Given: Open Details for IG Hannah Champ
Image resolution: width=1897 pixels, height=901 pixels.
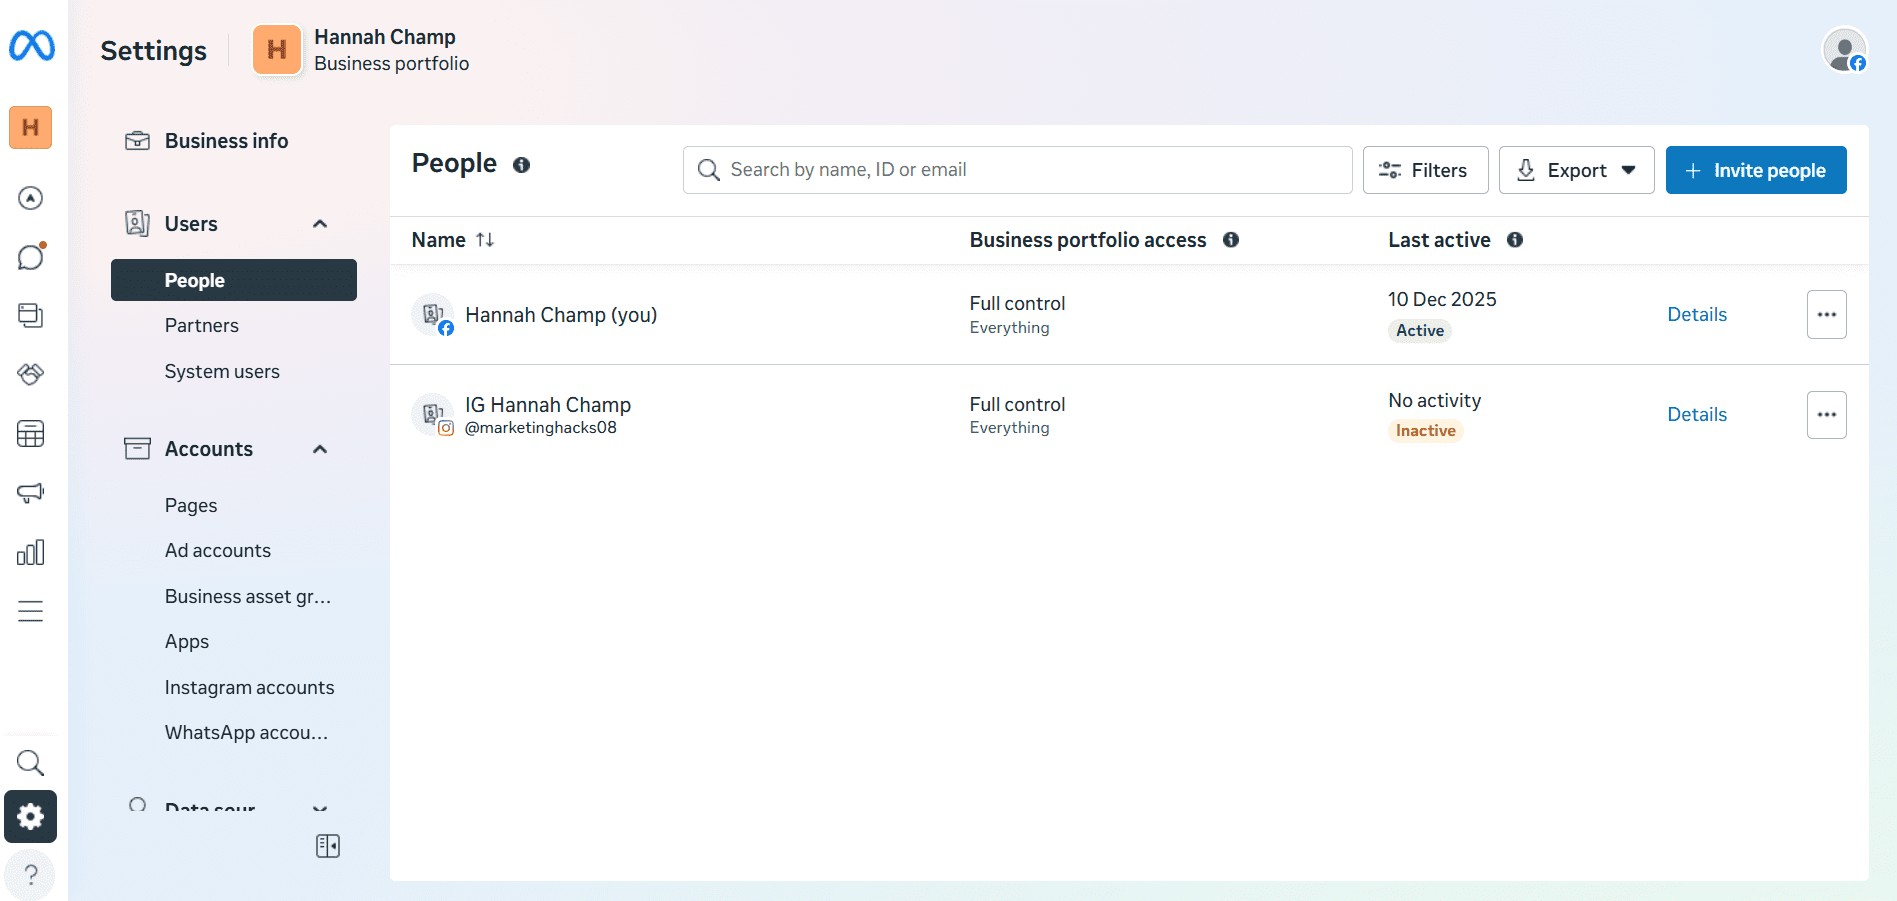Looking at the screenshot, I should click(x=1696, y=414).
